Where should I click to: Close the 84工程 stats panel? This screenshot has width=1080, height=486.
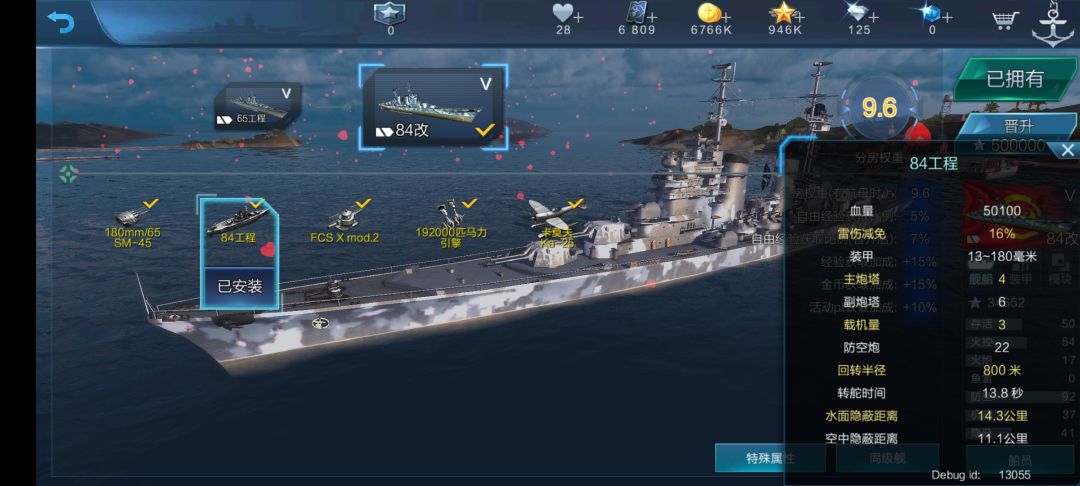1067,150
